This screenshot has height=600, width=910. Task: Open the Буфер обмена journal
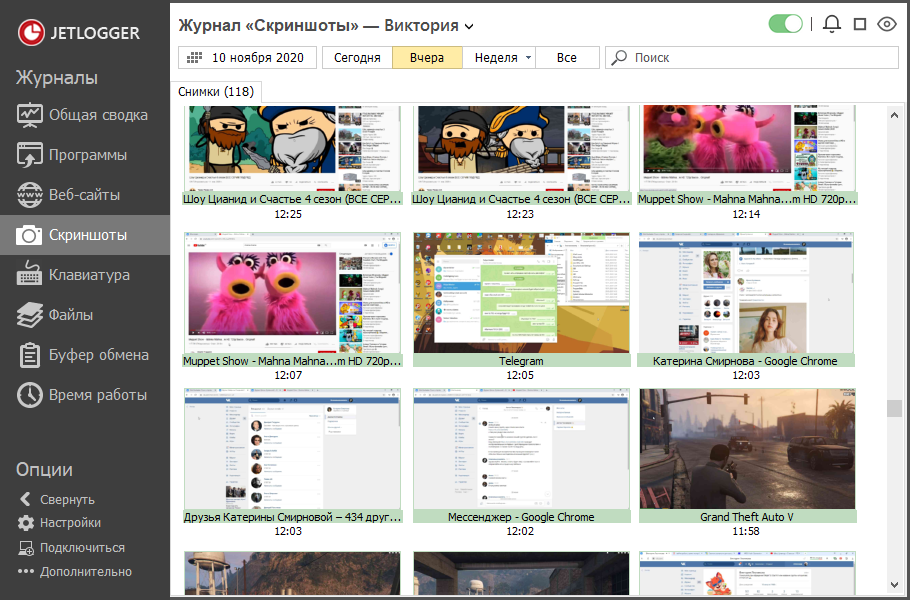point(85,355)
